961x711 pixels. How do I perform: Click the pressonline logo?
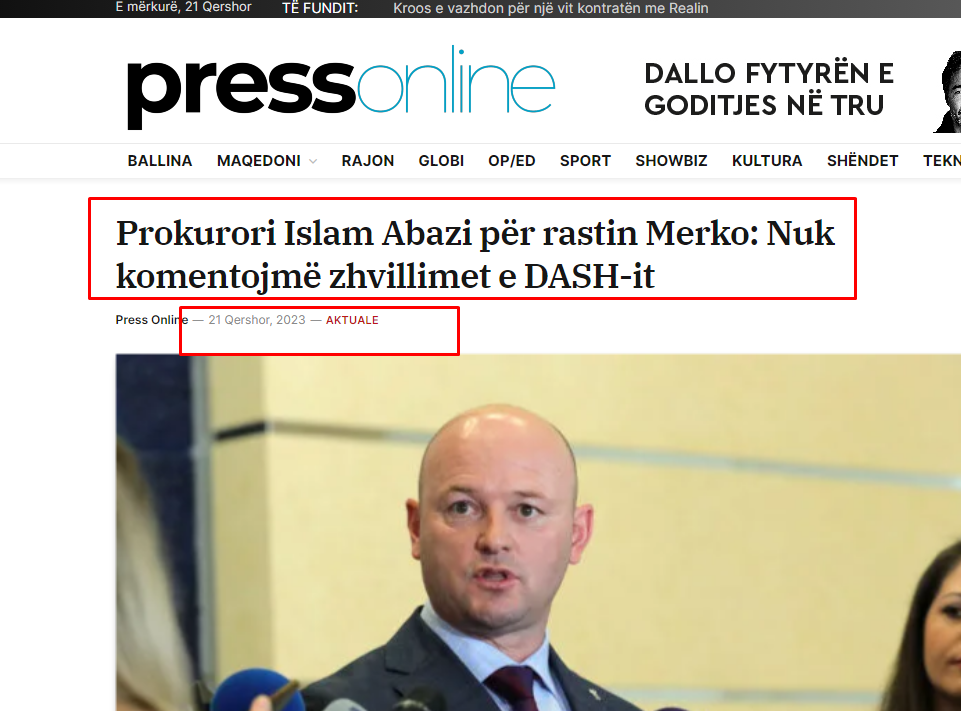(341, 86)
